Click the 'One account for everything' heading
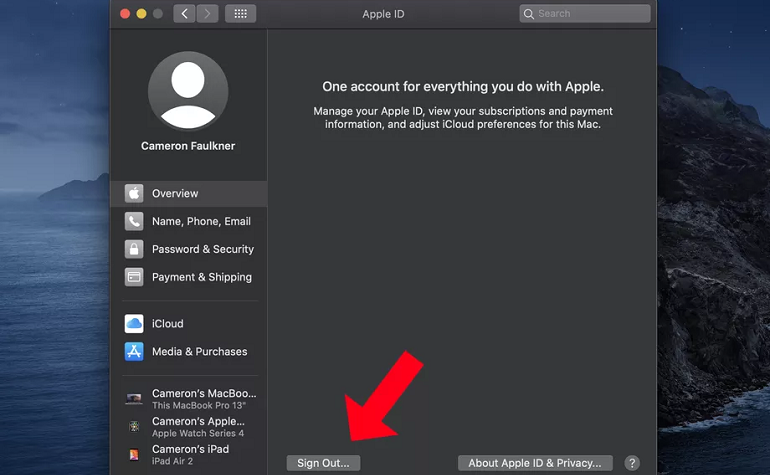Viewport: 770px width, 475px height. [x=463, y=86]
